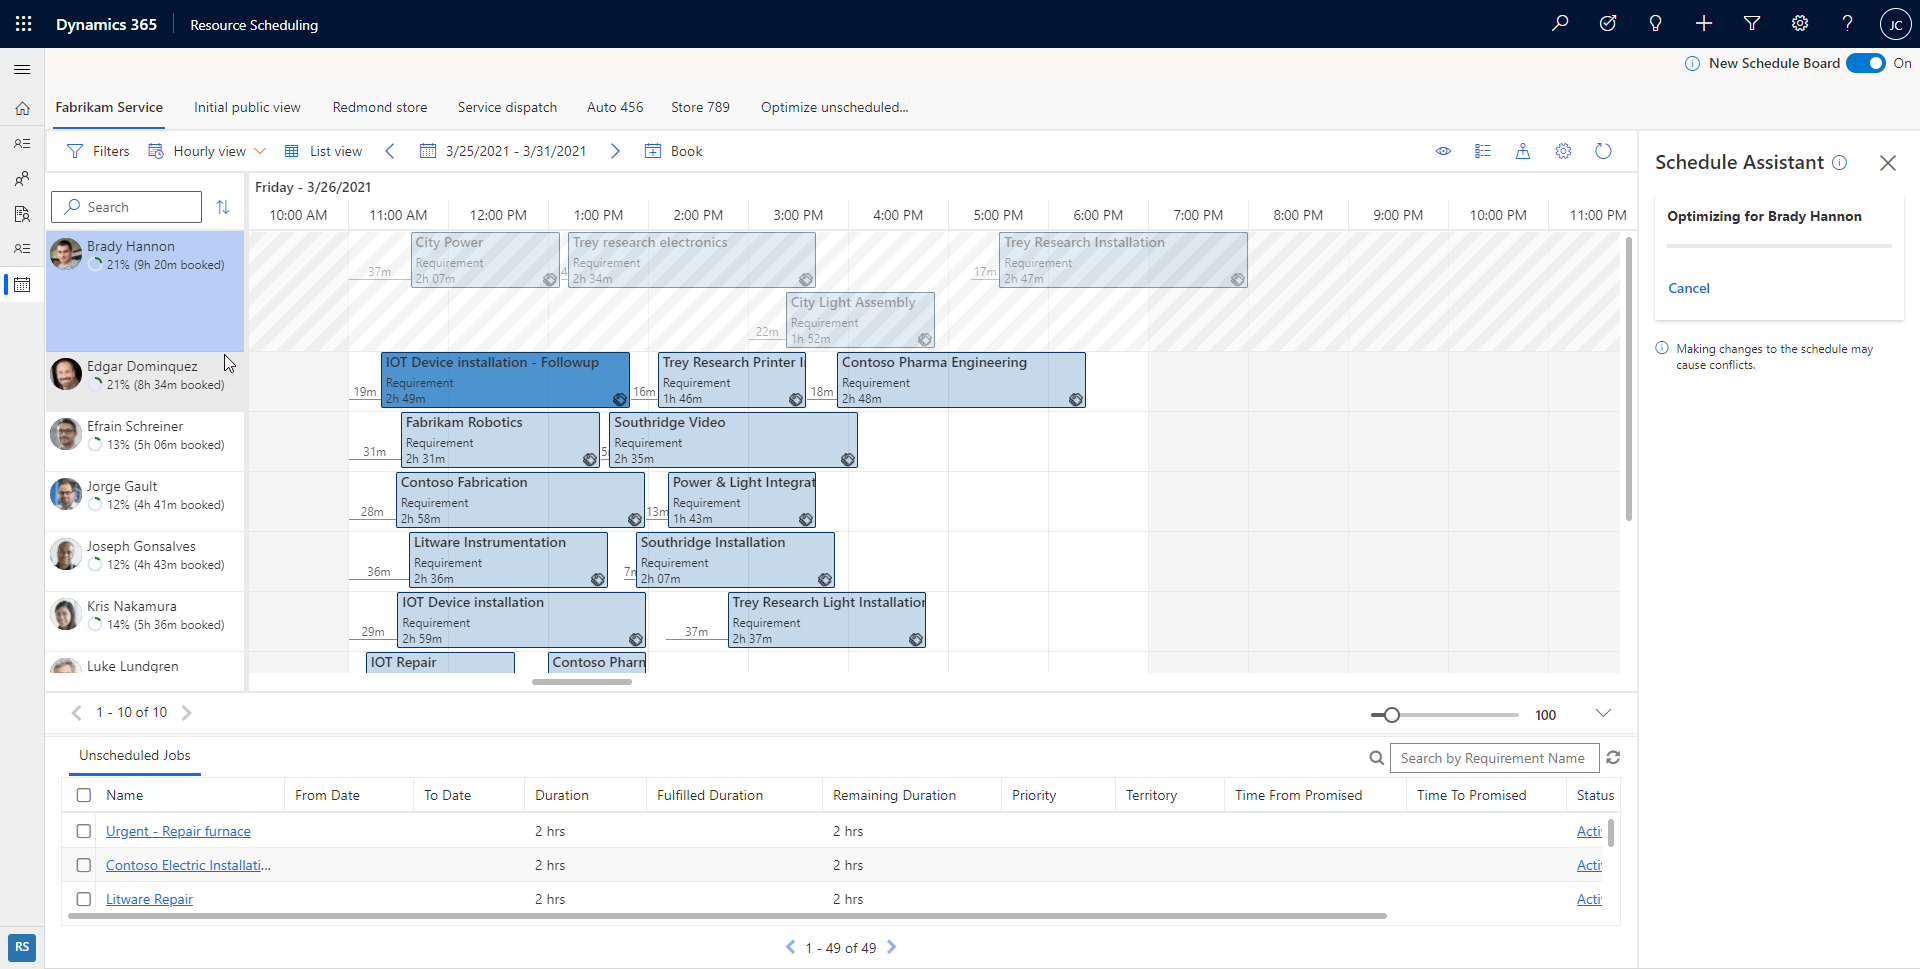Open the Litware Repair link
The height and width of the screenshot is (969, 1920).
click(x=149, y=899)
